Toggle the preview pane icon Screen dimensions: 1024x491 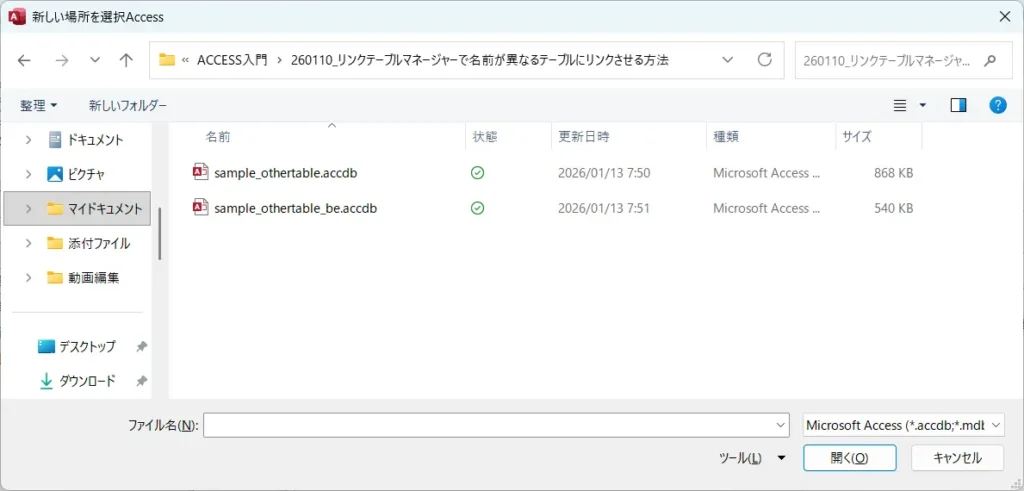click(x=958, y=105)
